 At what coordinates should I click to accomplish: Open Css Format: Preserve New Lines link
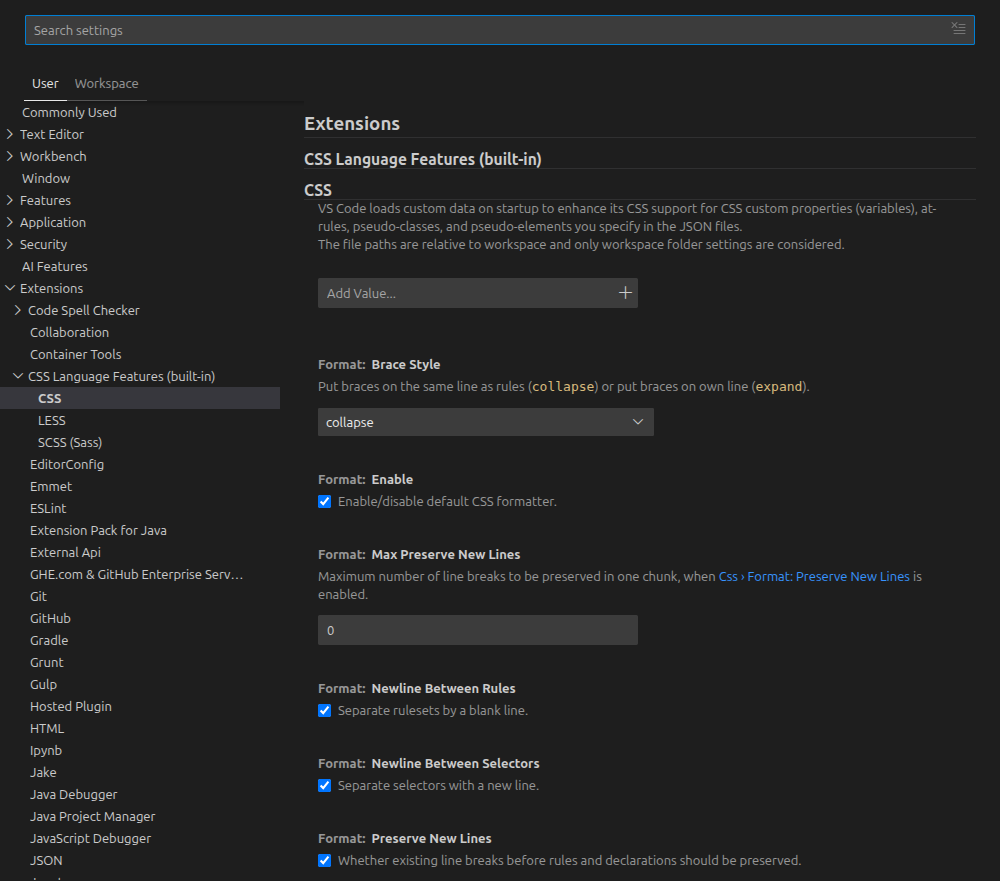pyautogui.click(x=814, y=576)
